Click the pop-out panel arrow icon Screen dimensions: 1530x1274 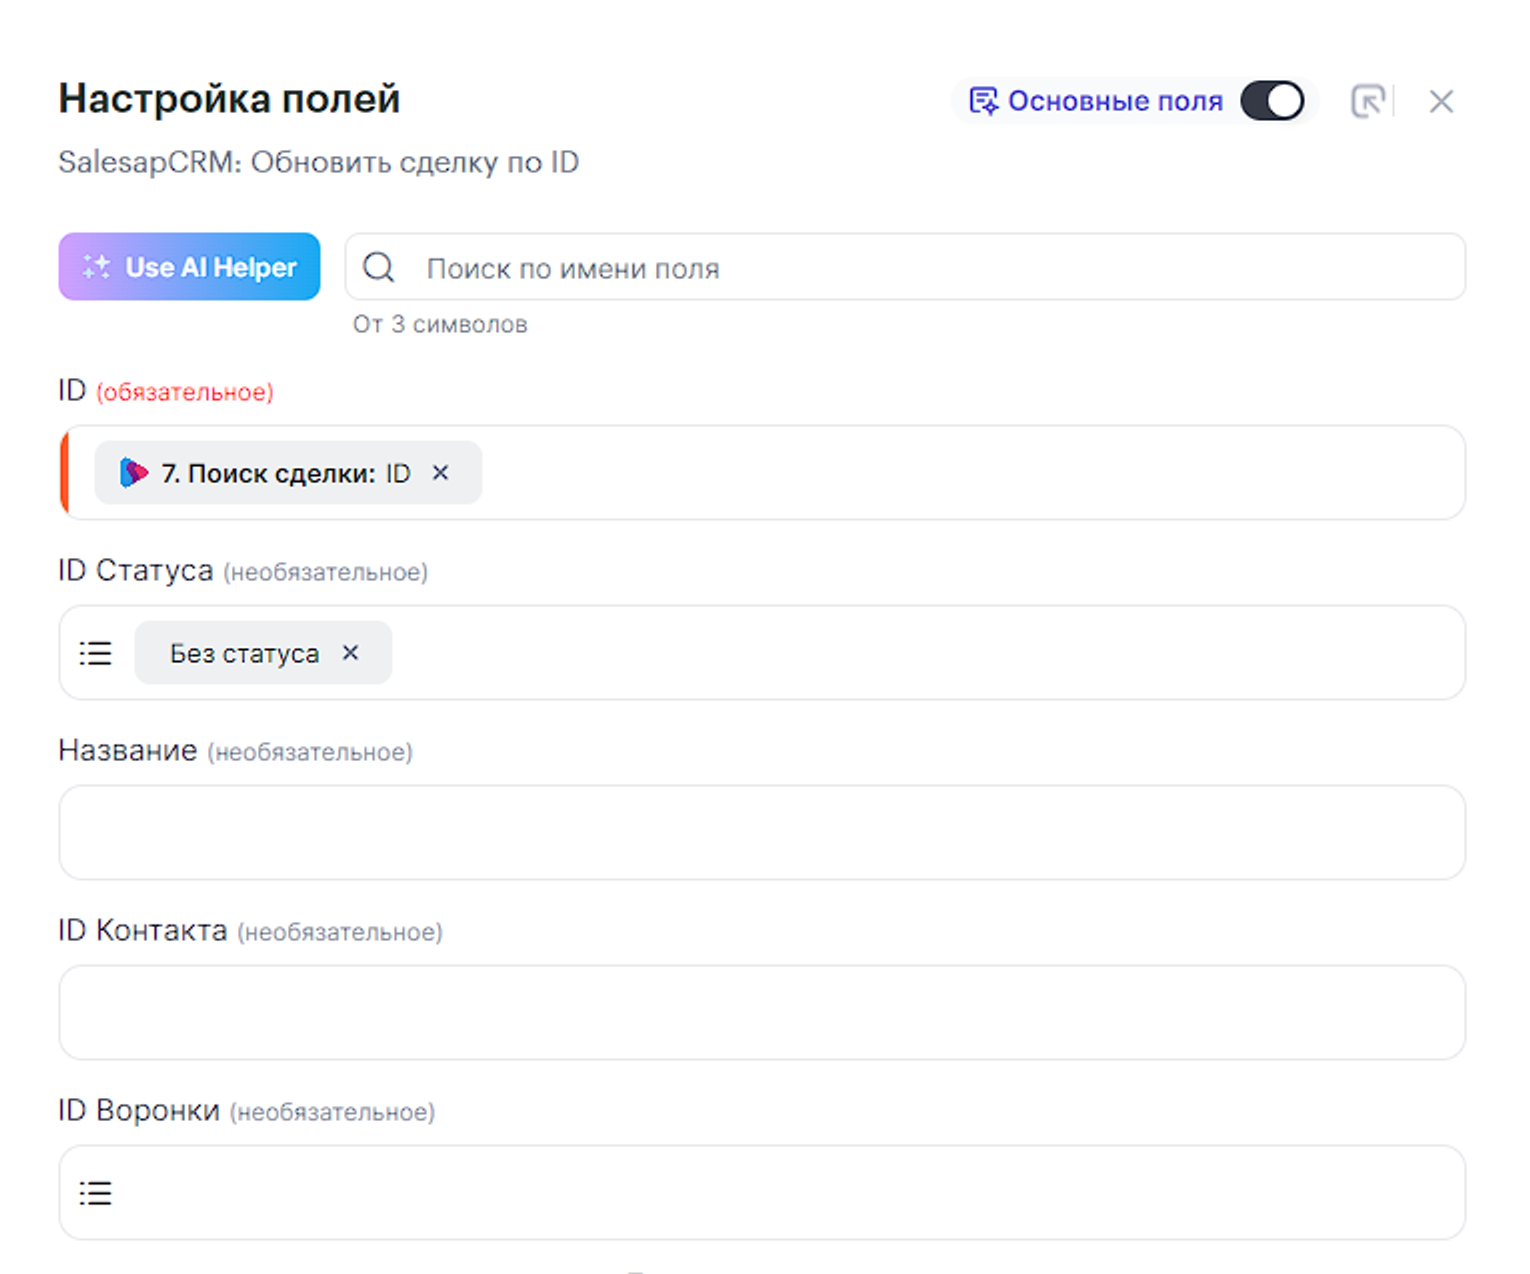coord(1367,101)
